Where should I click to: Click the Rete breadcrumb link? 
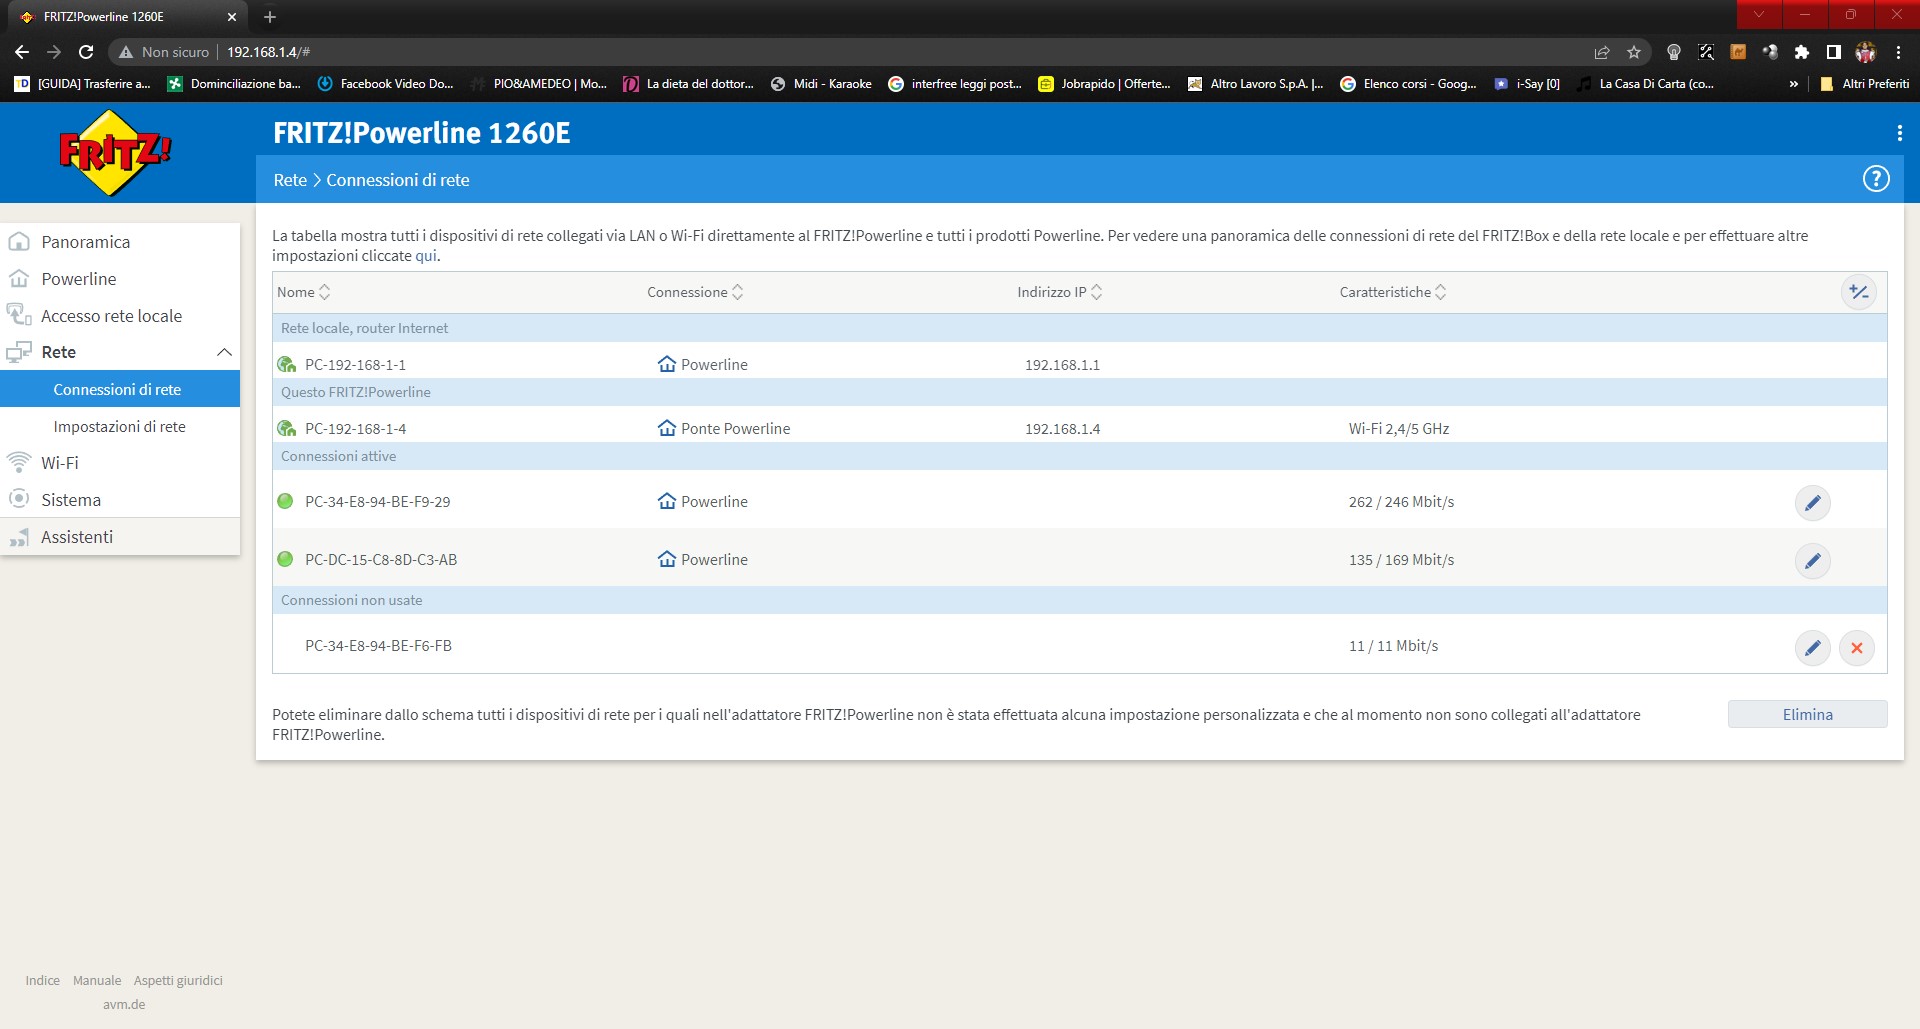(x=290, y=180)
